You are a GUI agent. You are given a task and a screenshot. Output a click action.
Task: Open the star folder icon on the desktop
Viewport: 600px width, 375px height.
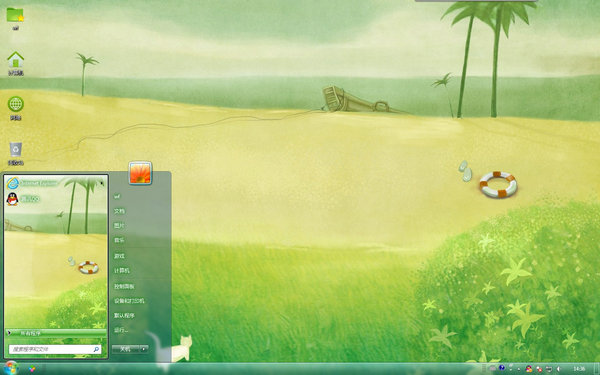click(x=15, y=19)
